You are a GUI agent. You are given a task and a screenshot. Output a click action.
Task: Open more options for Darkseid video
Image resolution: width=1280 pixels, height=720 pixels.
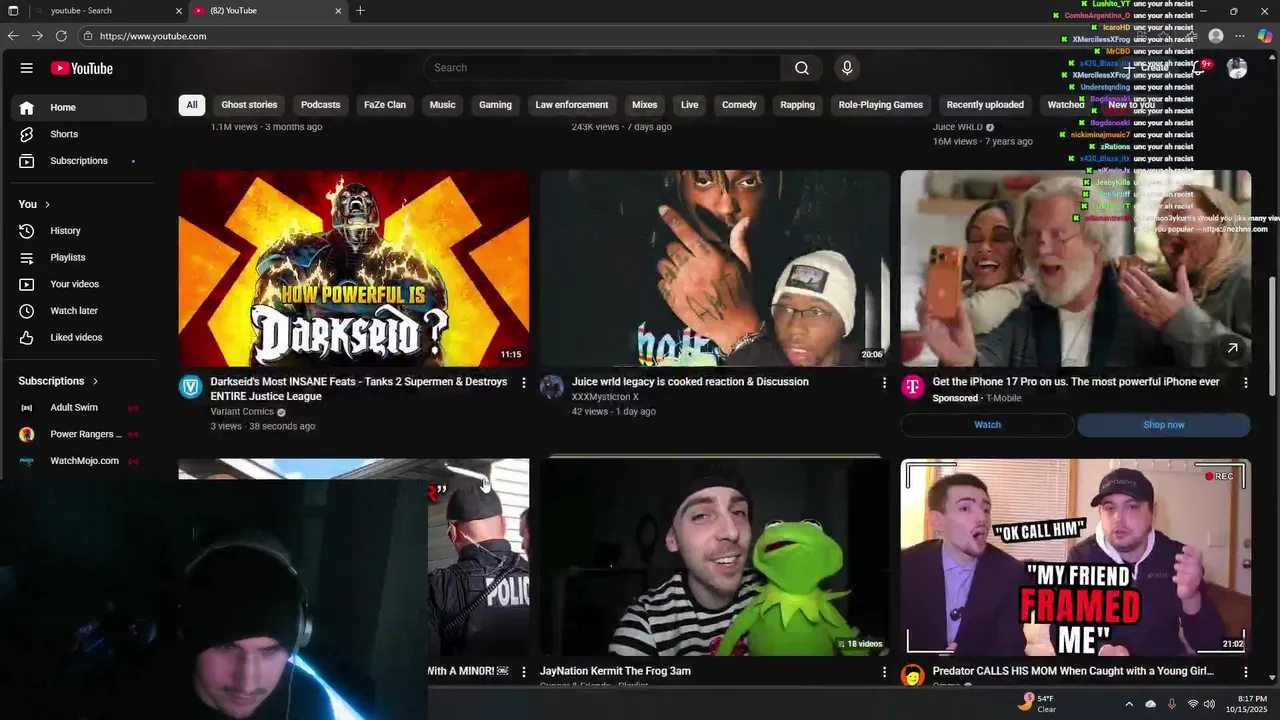coord(523,383)
